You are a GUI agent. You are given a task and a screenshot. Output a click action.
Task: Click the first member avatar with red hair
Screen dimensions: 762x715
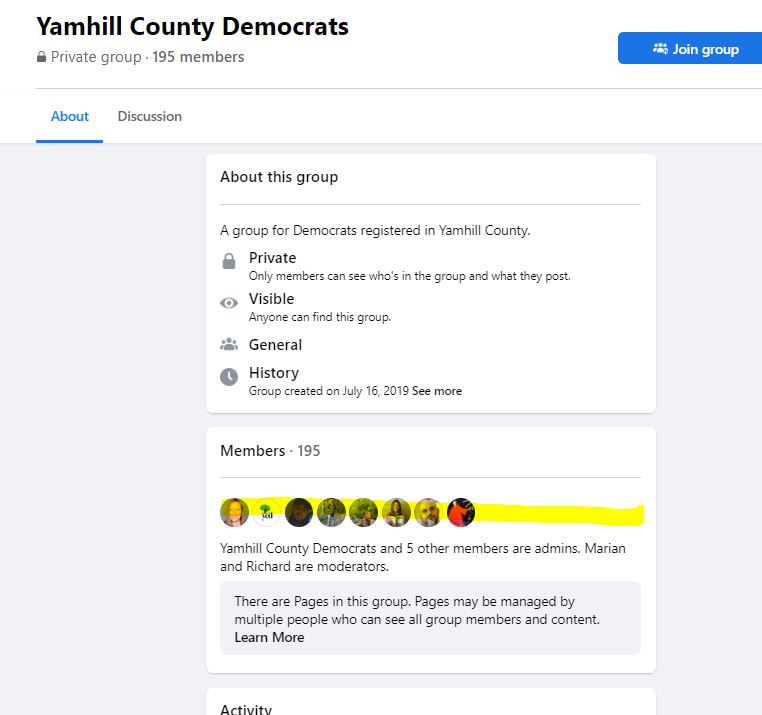[x=234, y=512]
